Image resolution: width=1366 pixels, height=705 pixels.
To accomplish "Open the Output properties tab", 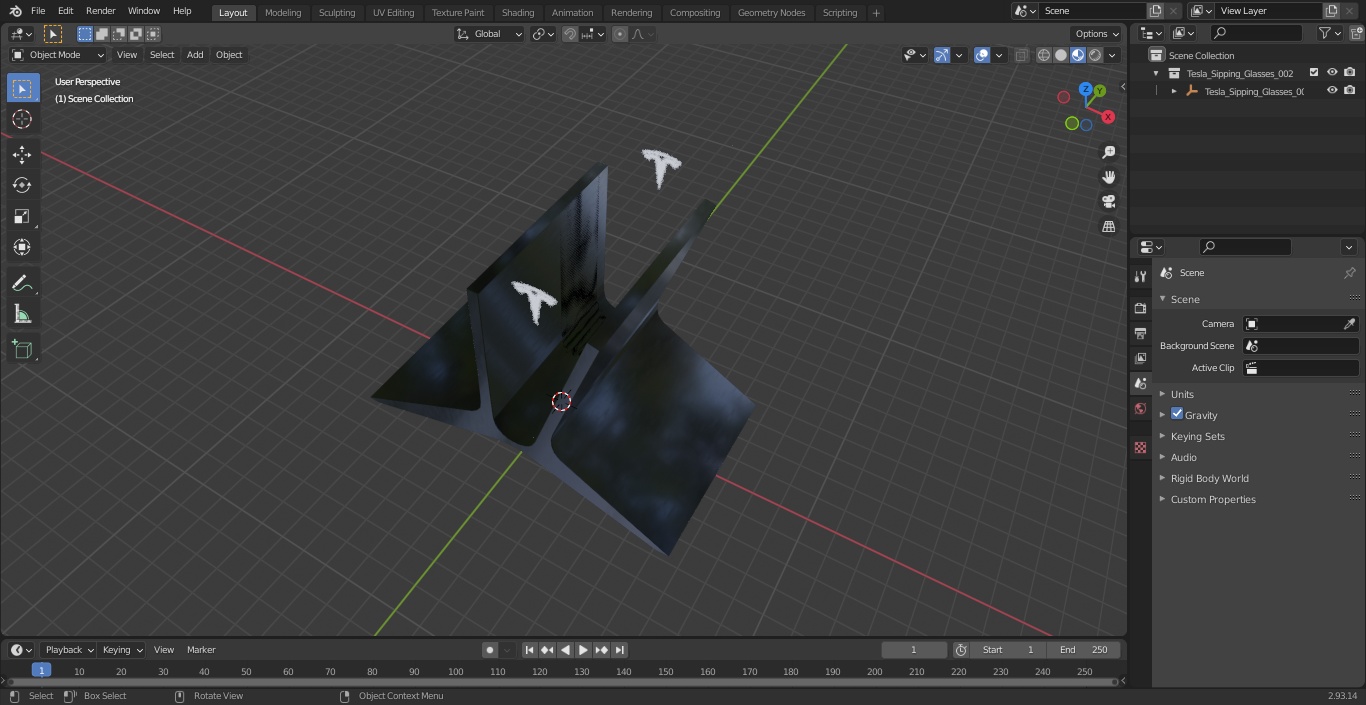I will point(1140,333).
